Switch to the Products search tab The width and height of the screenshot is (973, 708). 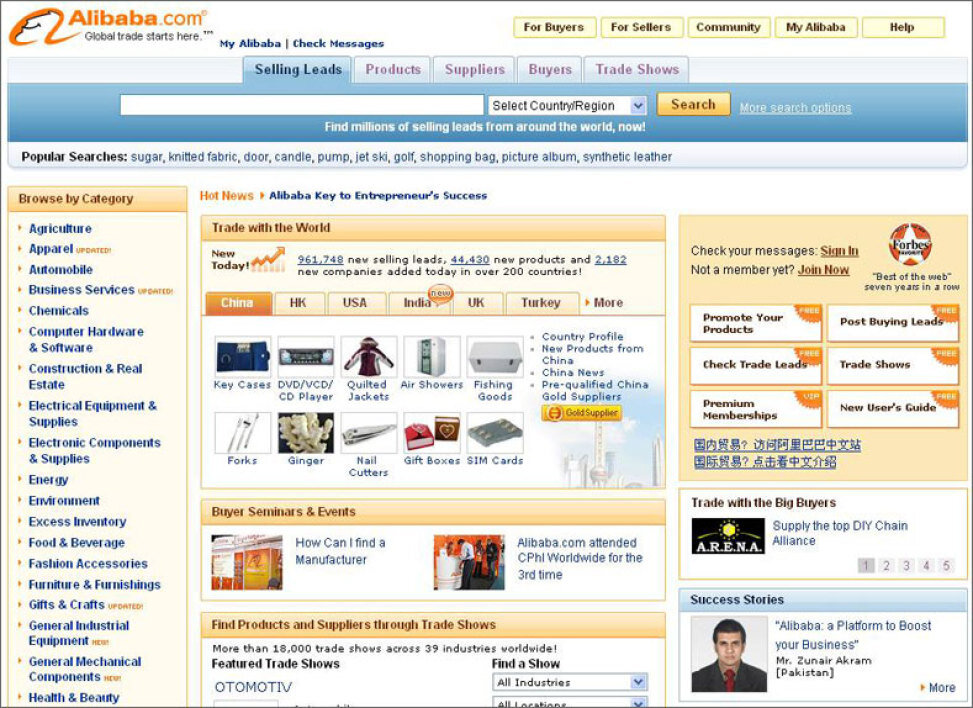393,69
